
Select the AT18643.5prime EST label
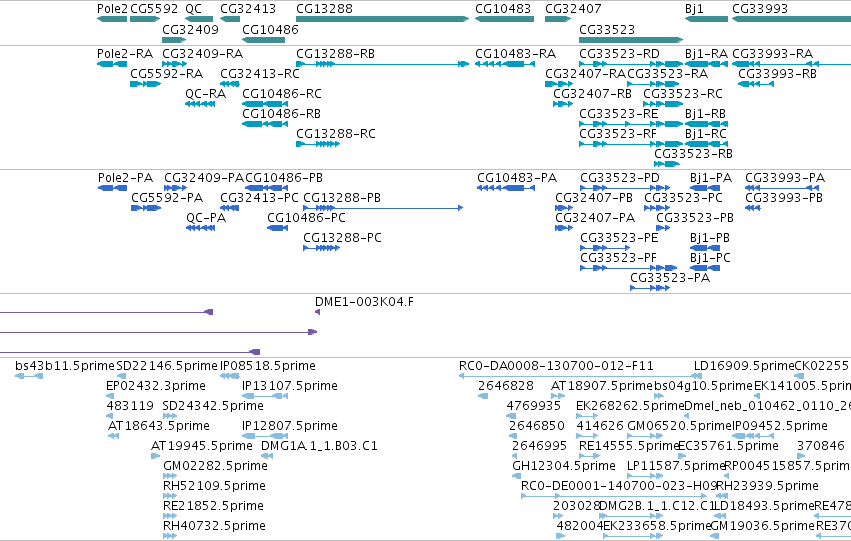(159, 427)
